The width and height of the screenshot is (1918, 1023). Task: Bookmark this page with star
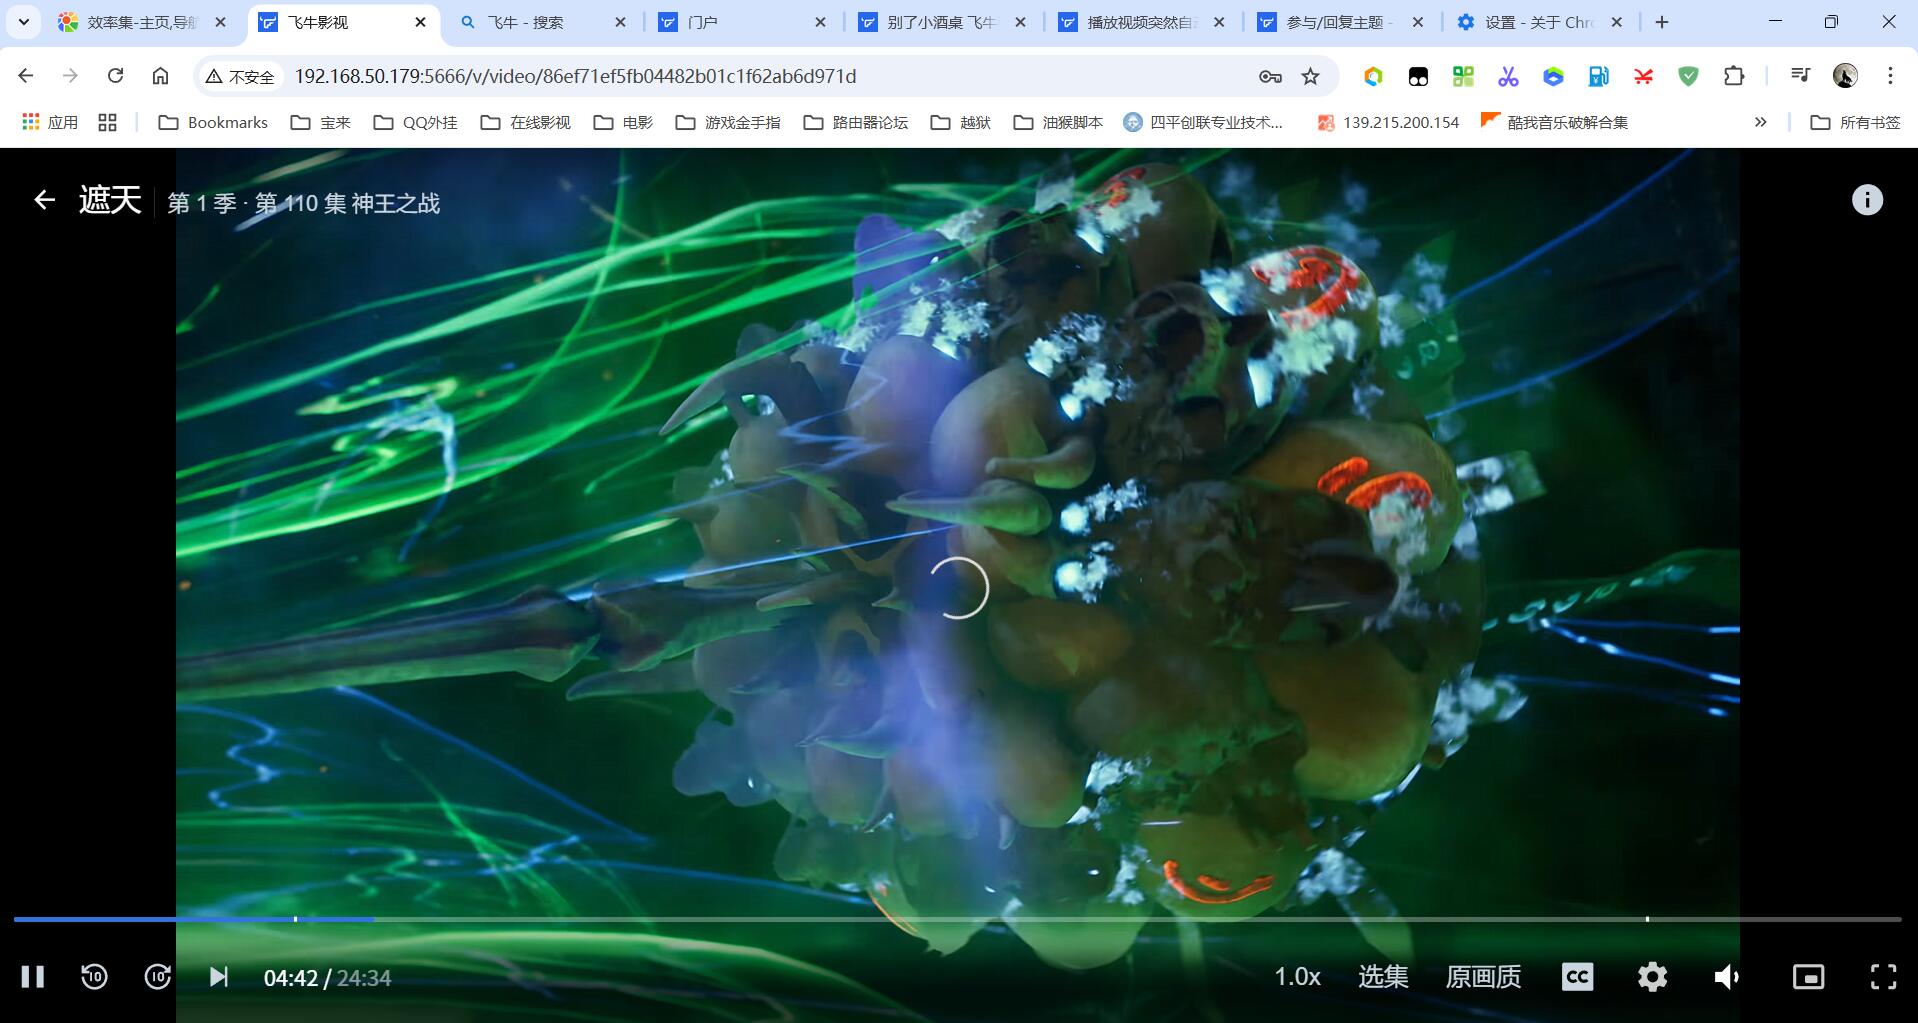tap(1310, 76)
